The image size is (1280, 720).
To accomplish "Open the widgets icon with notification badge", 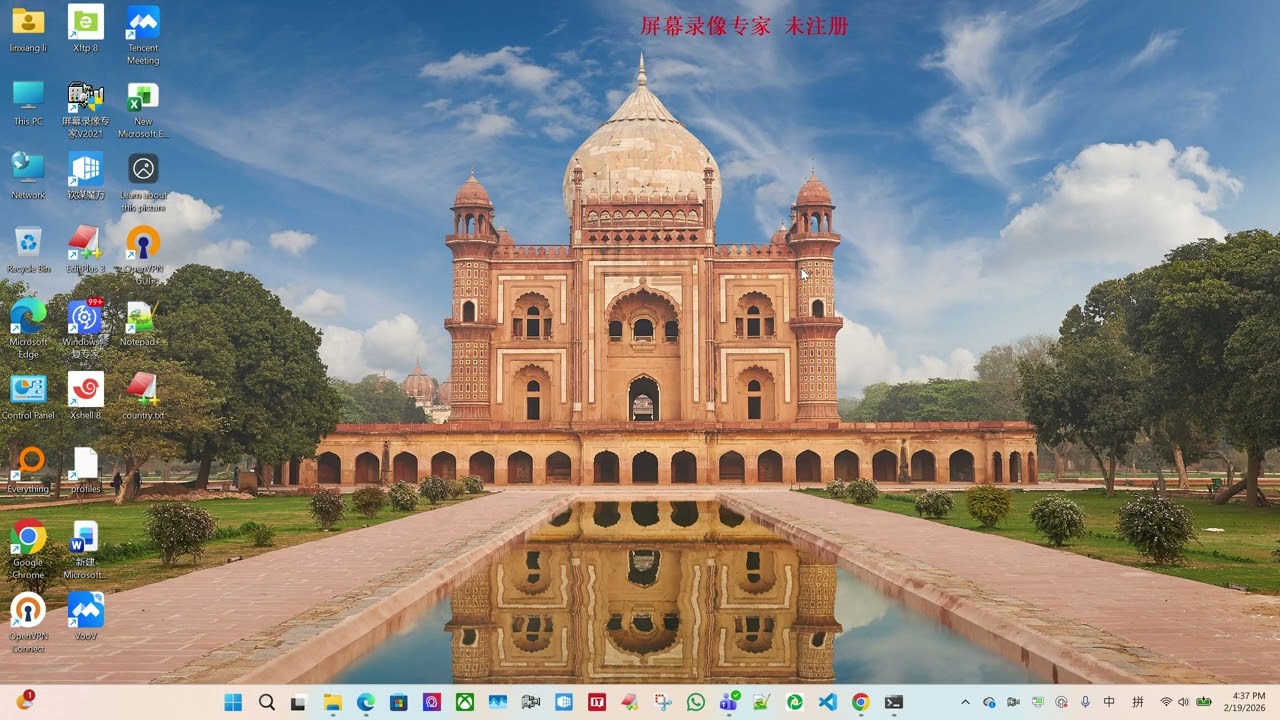I will [24, 701].
